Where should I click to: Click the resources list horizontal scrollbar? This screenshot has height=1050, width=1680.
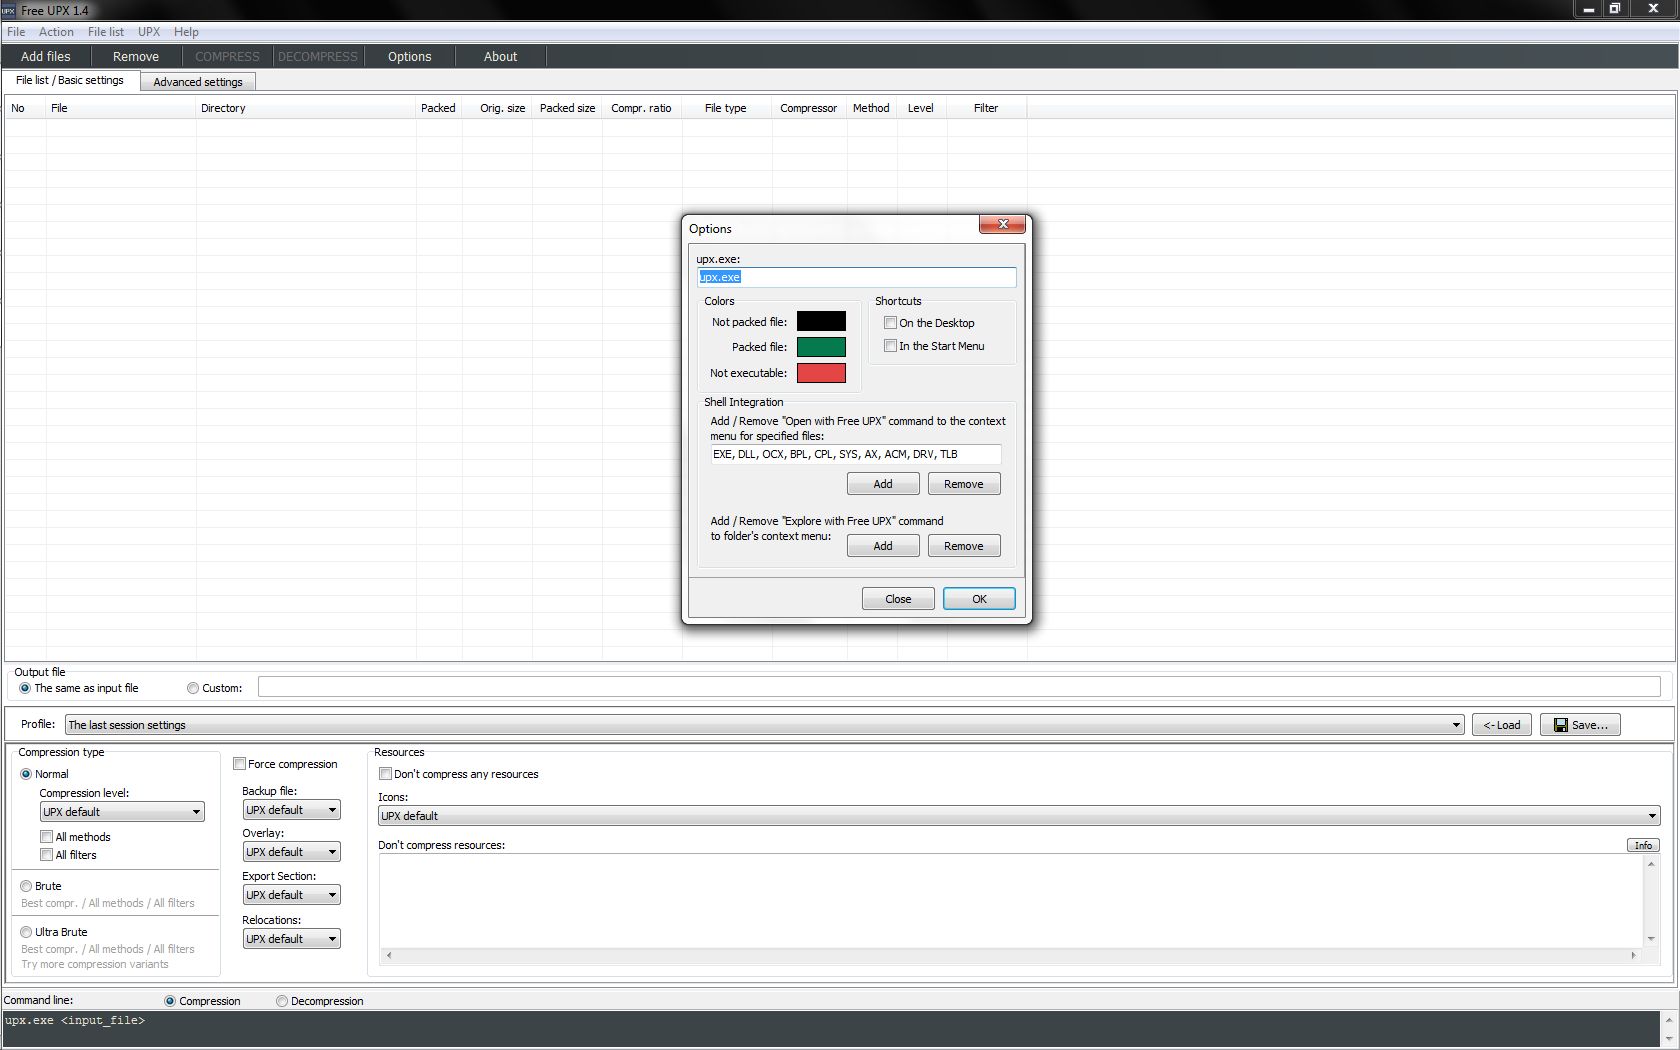click(x=1011, y=955)
